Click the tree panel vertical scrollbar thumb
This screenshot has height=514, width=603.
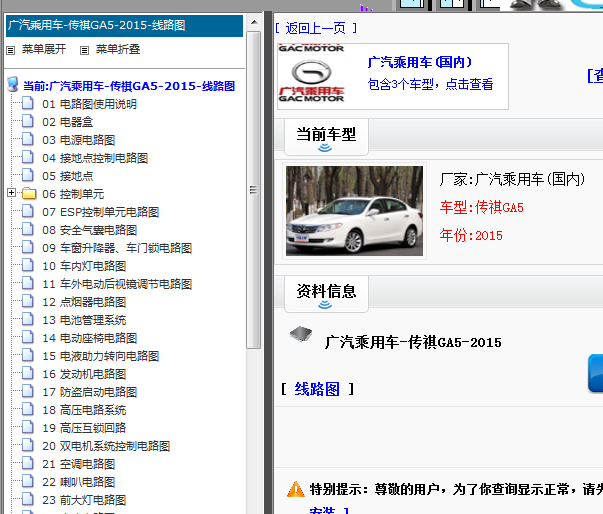click(254, 190)
